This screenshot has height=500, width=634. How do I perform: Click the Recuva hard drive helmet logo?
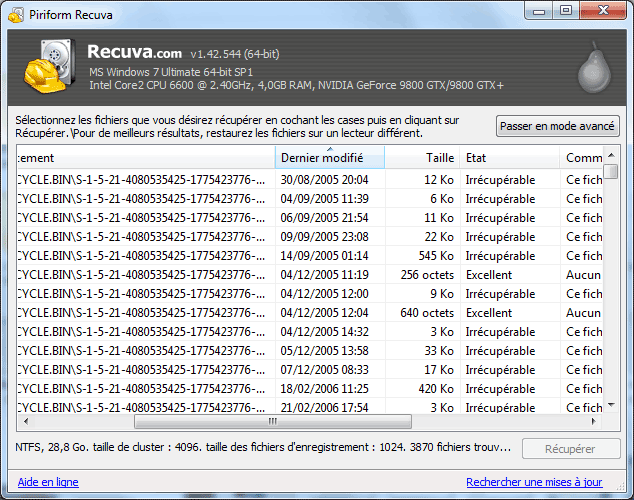click(50, 66)
